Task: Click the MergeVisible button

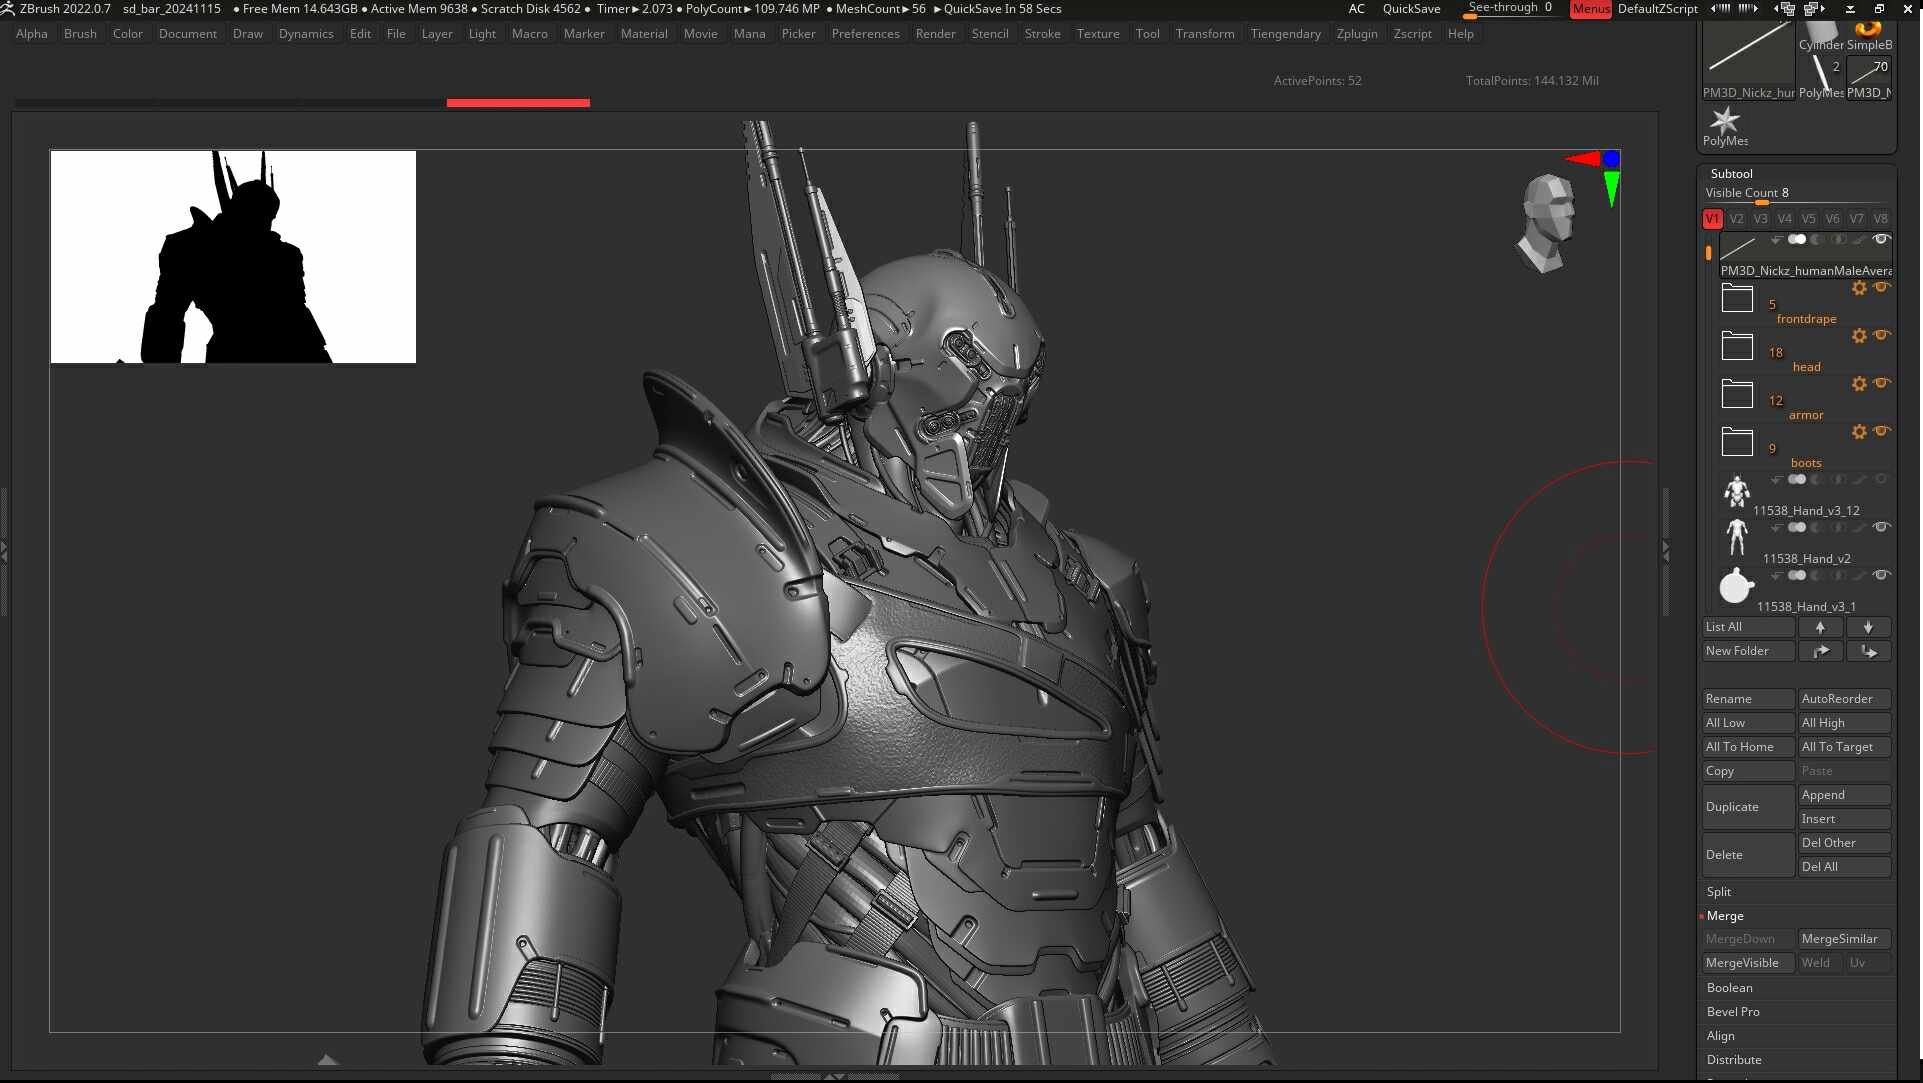Action: 1742,963
